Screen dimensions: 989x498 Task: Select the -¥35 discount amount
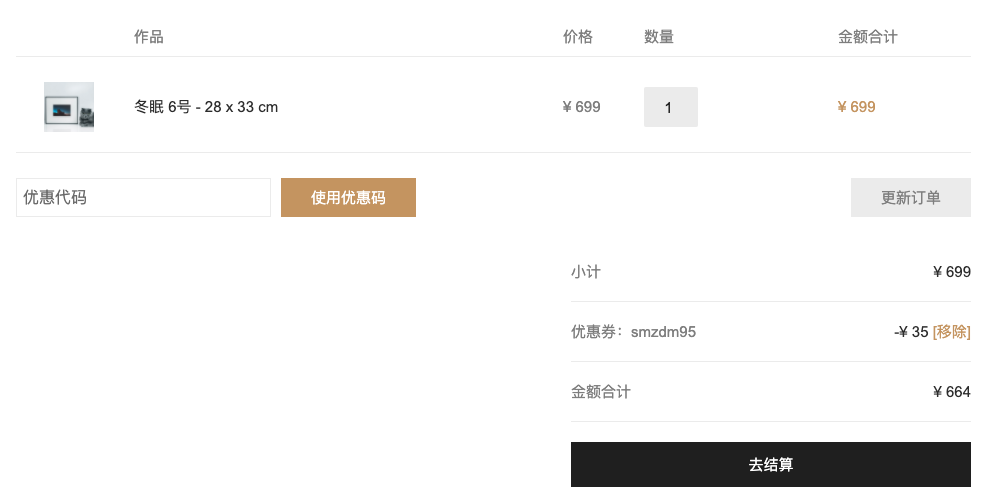click(911, 332)
